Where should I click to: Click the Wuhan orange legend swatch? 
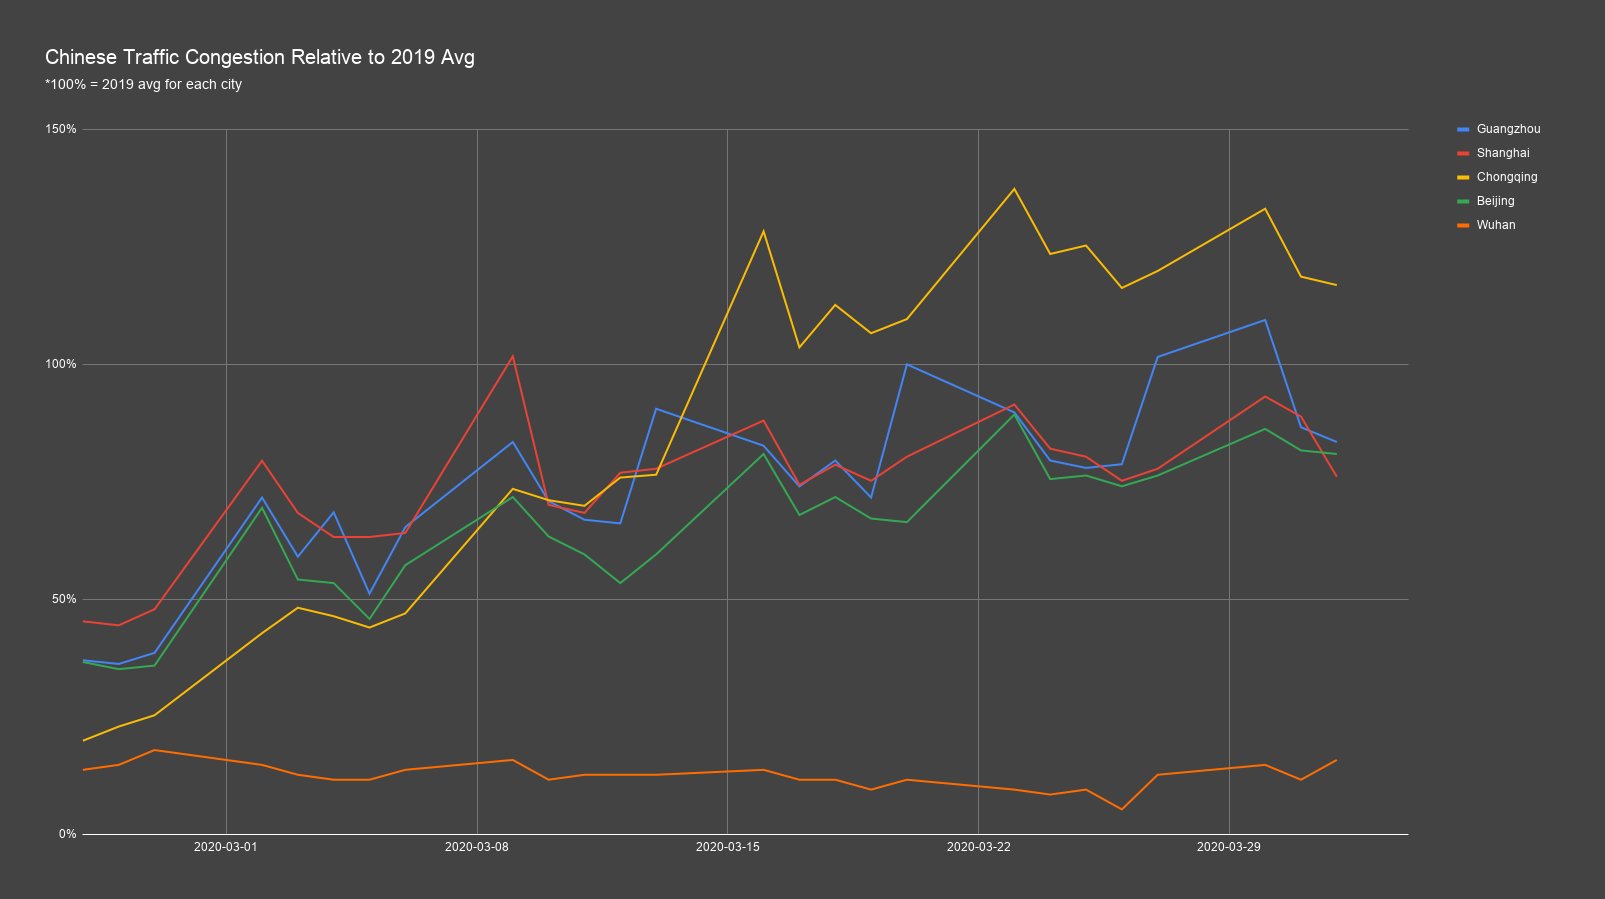click(1463, 225)
